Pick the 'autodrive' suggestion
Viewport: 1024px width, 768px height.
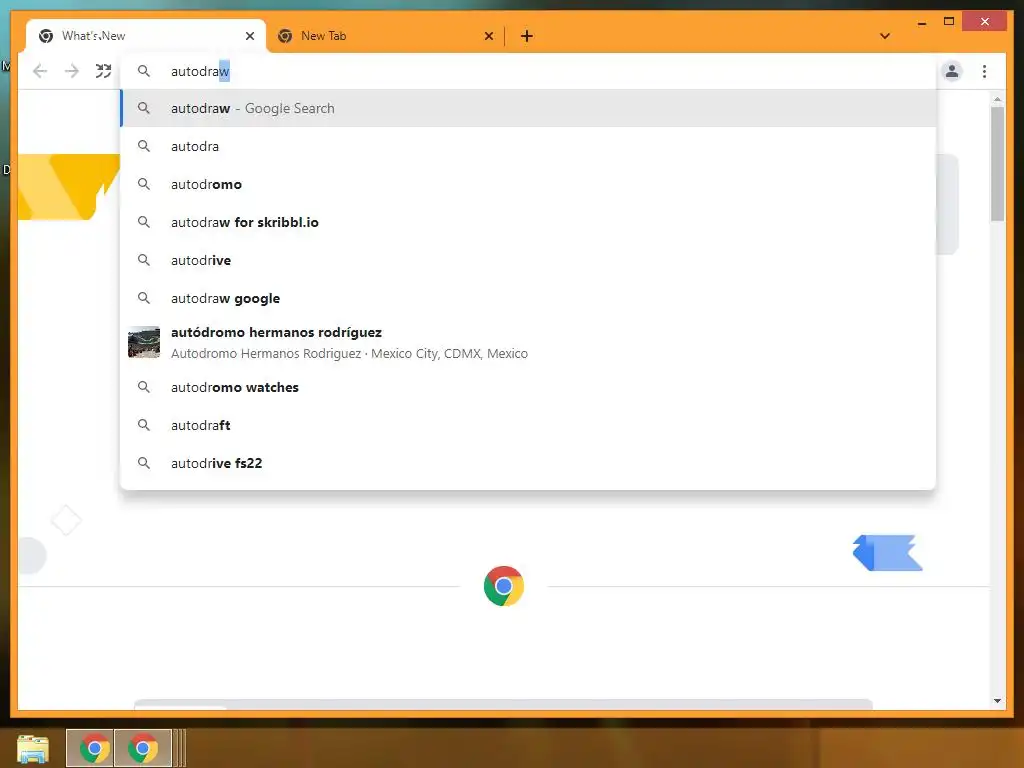[x=528, y=260]
